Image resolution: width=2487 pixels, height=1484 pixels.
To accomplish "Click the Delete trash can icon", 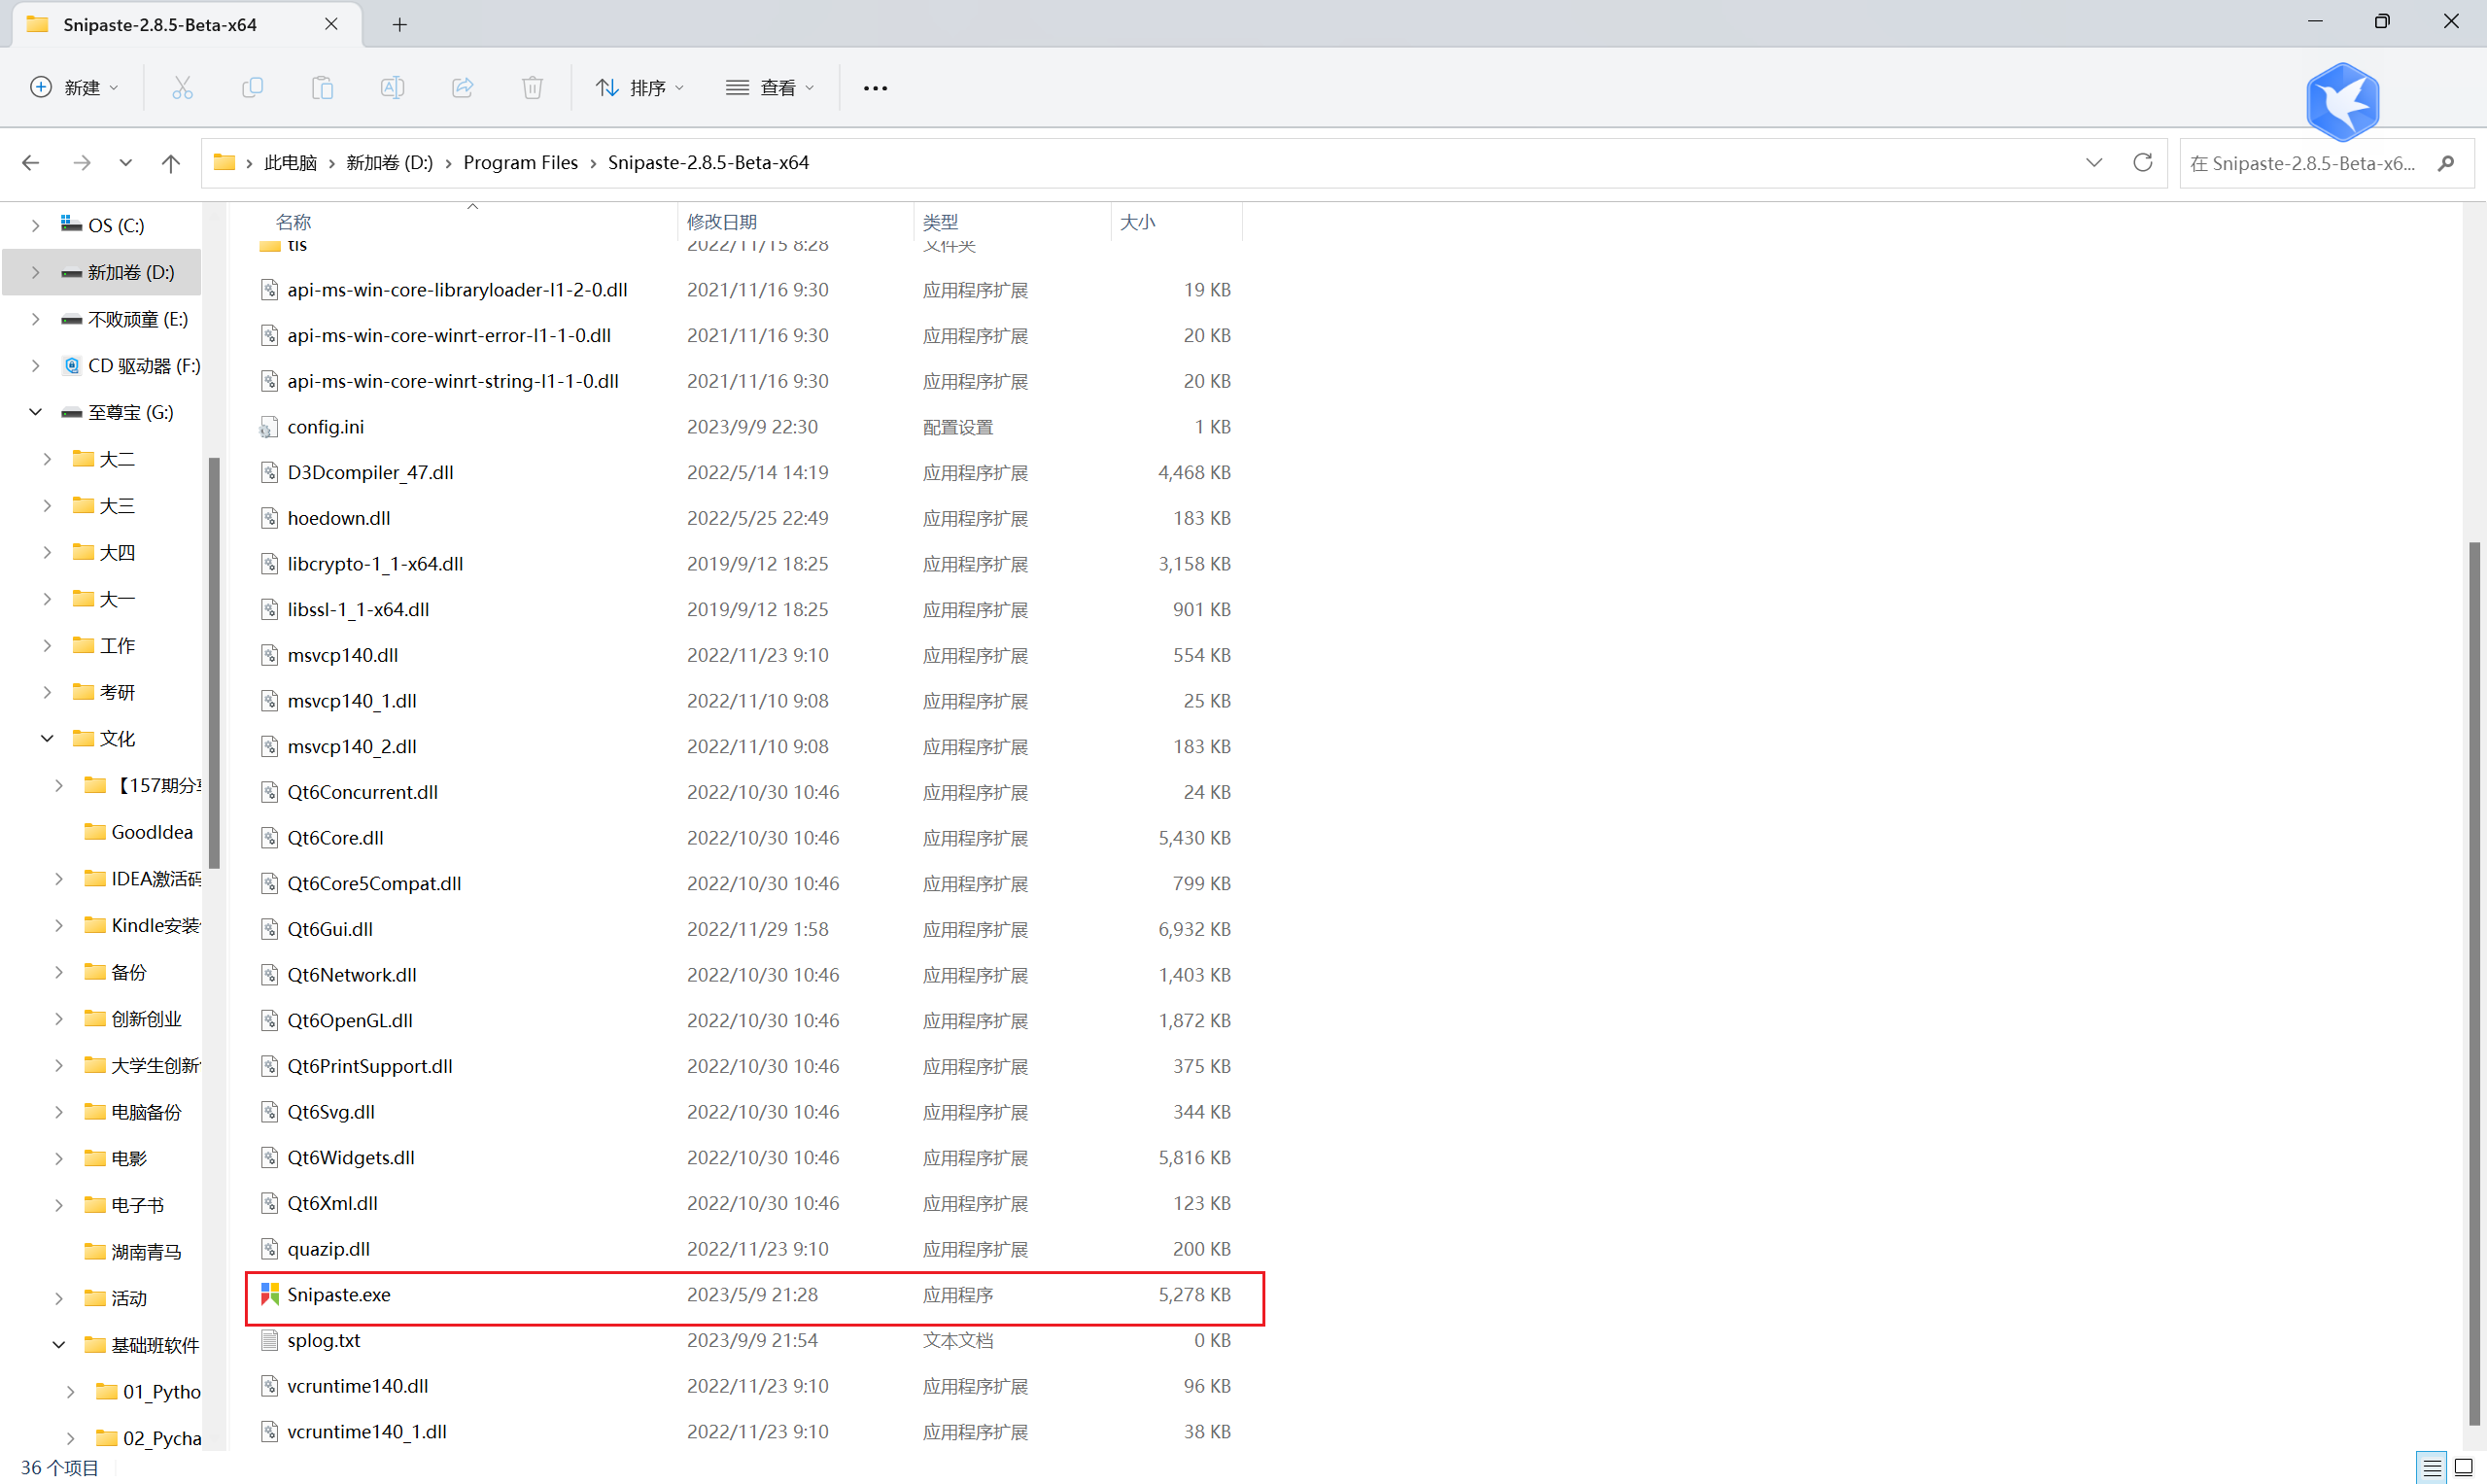I will (532, 88).
